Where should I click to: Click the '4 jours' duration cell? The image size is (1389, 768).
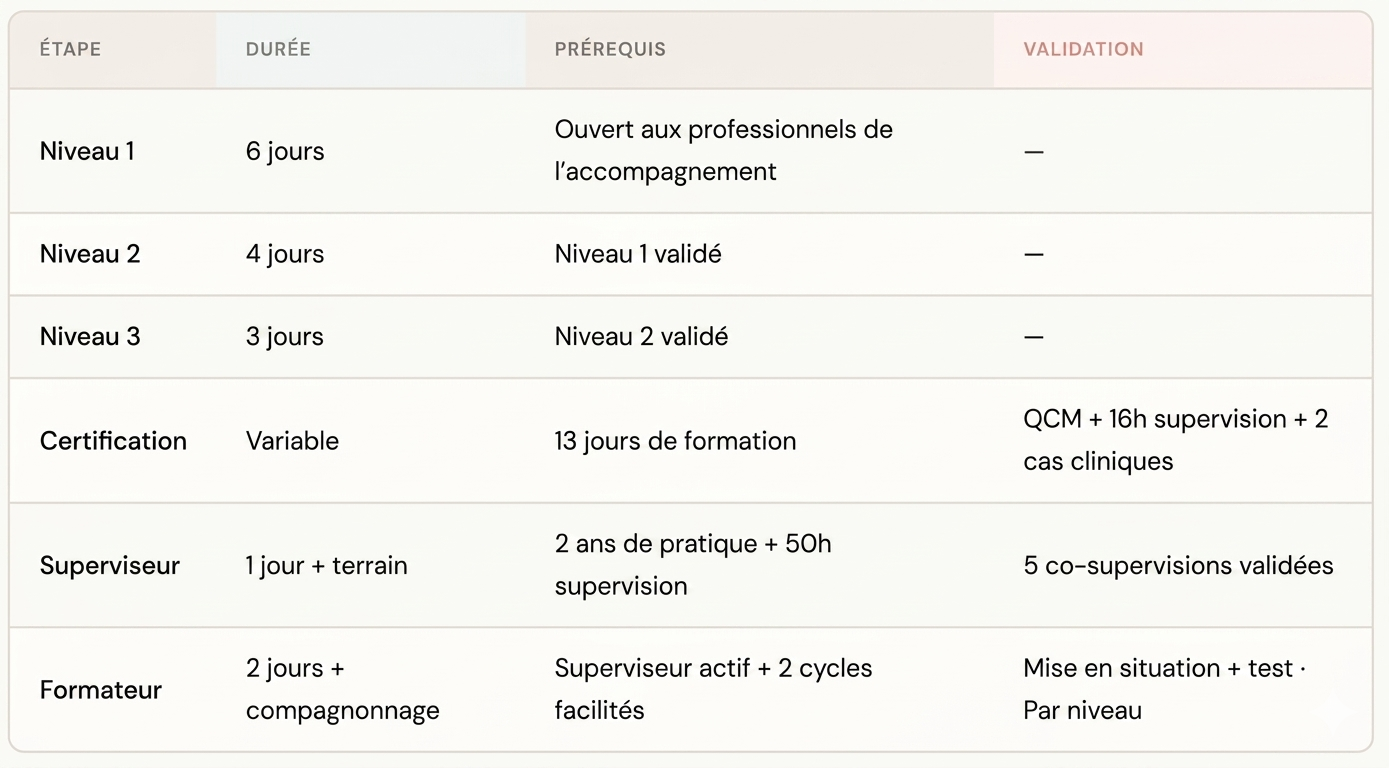(x=285, y=254)
